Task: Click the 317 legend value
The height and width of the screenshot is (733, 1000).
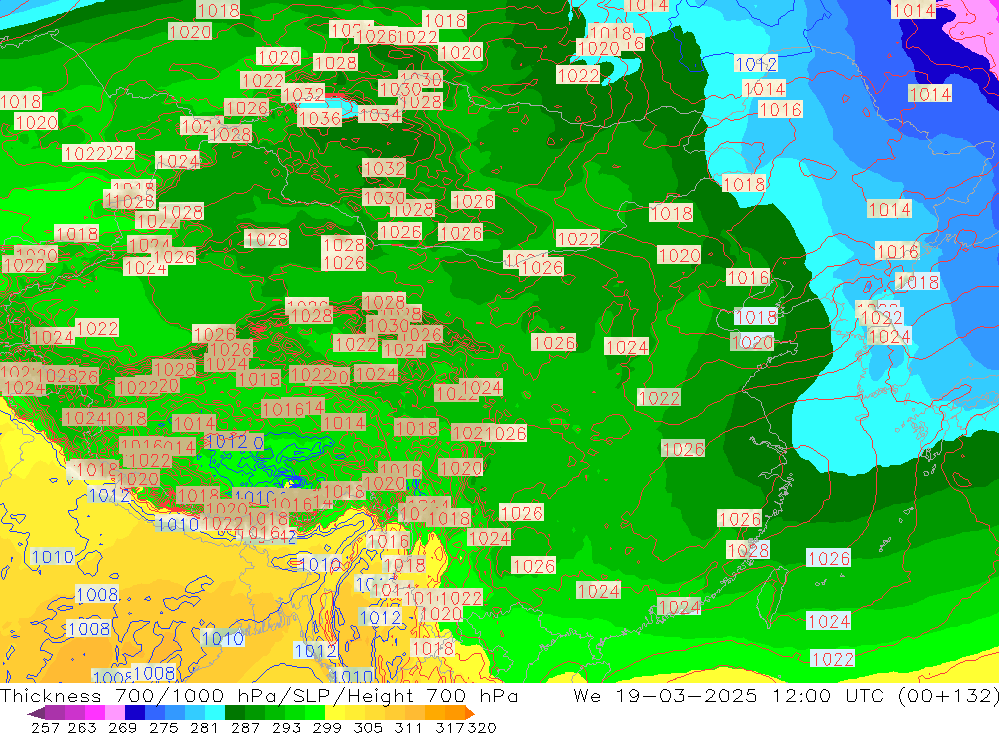Action: pos(450,727)
